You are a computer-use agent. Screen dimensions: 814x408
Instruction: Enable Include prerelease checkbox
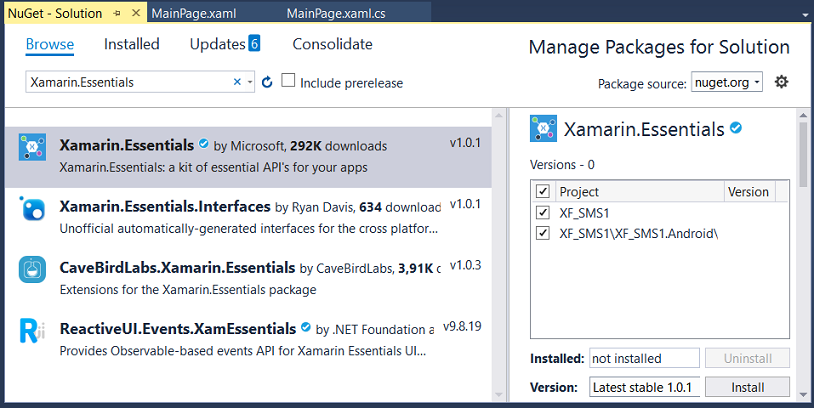pyautogui.click(x=288, y=80)
